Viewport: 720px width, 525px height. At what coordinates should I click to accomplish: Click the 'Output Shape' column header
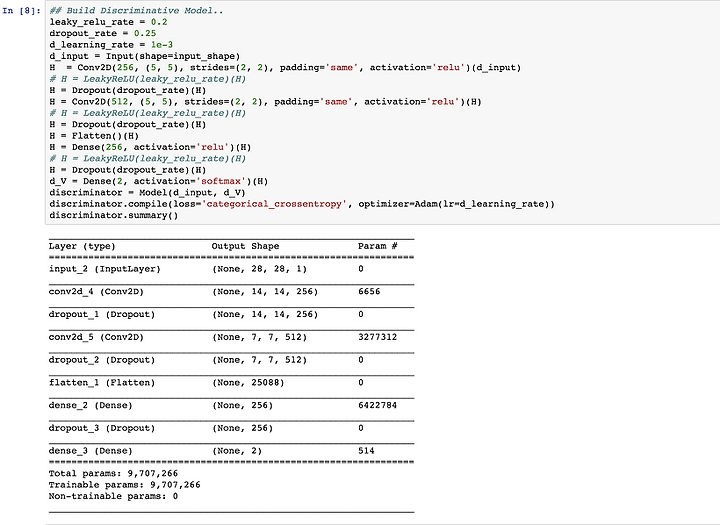(245, 246)
